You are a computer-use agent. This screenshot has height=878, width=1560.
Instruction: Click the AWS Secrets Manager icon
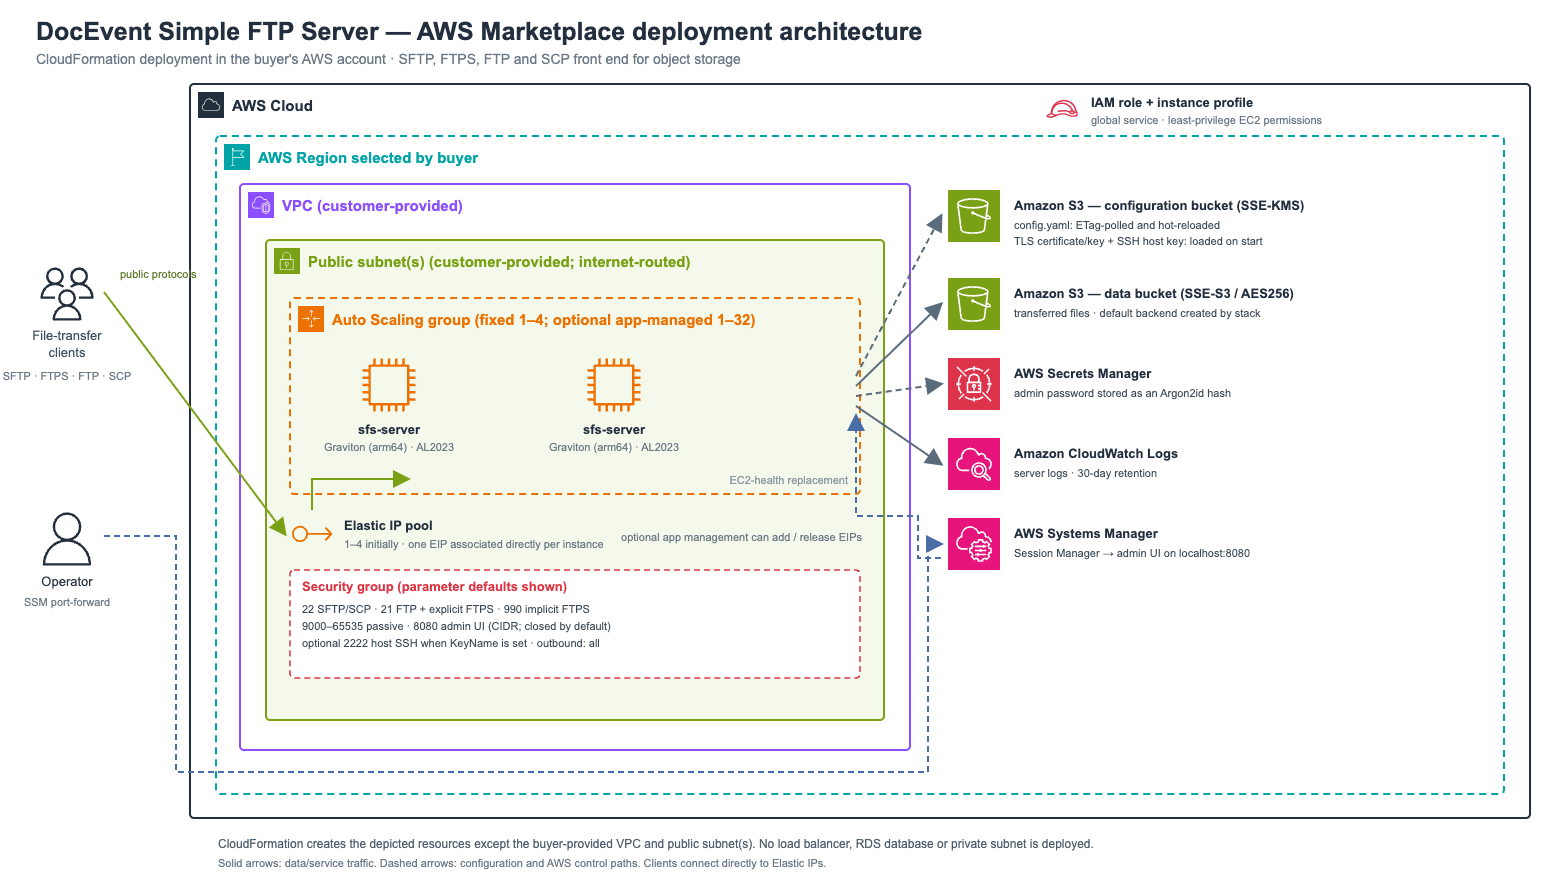974,384
